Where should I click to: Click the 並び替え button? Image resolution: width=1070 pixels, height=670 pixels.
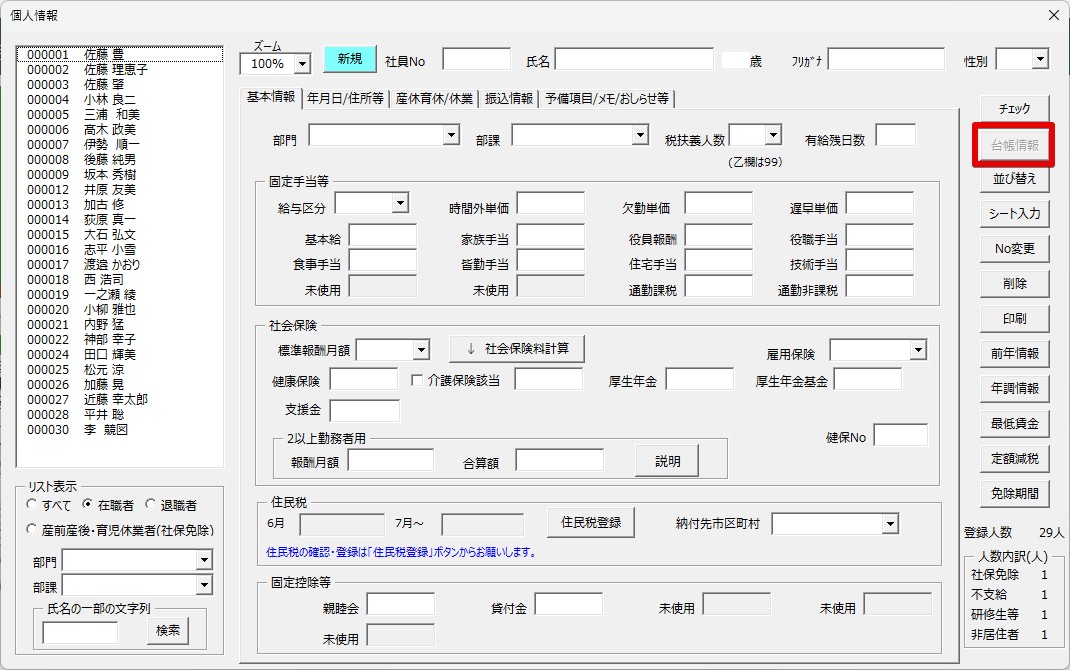pos(1015,179)
